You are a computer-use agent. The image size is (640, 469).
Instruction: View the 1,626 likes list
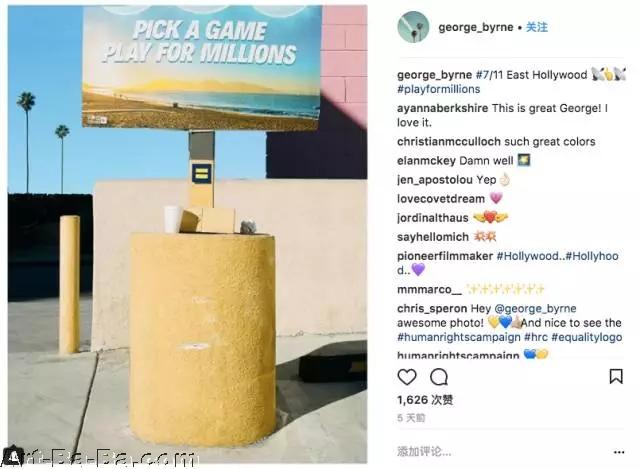(x=425, y=400)
